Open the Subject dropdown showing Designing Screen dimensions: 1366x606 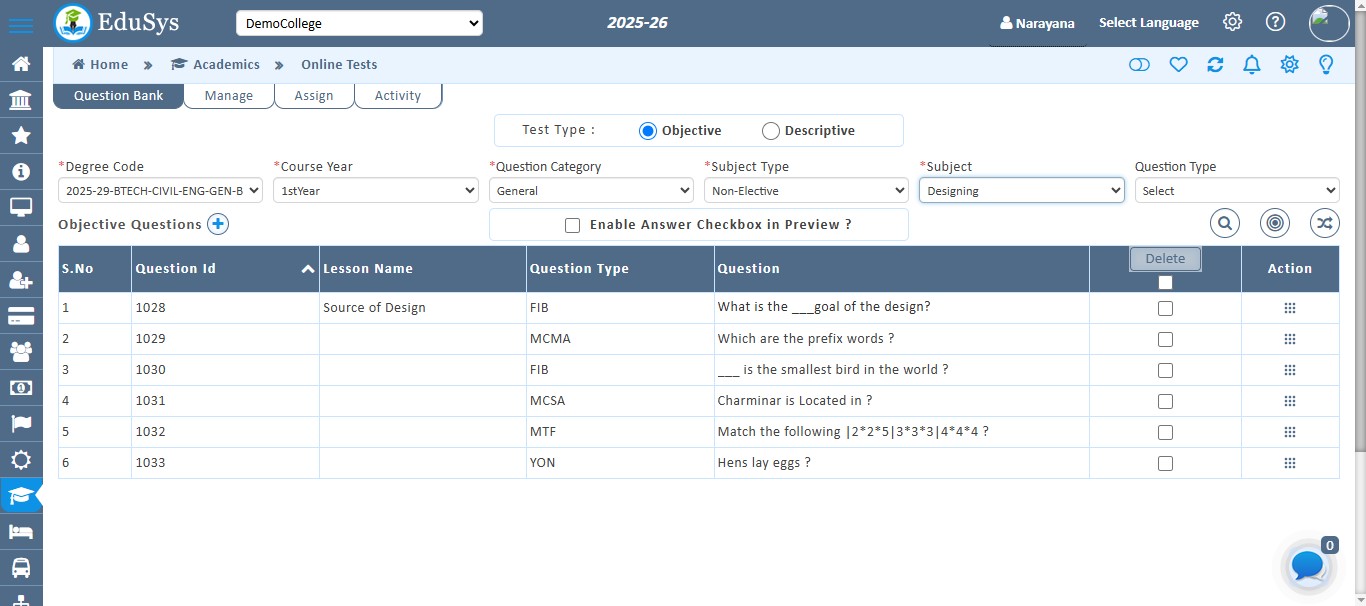(x=1021, y=190)
